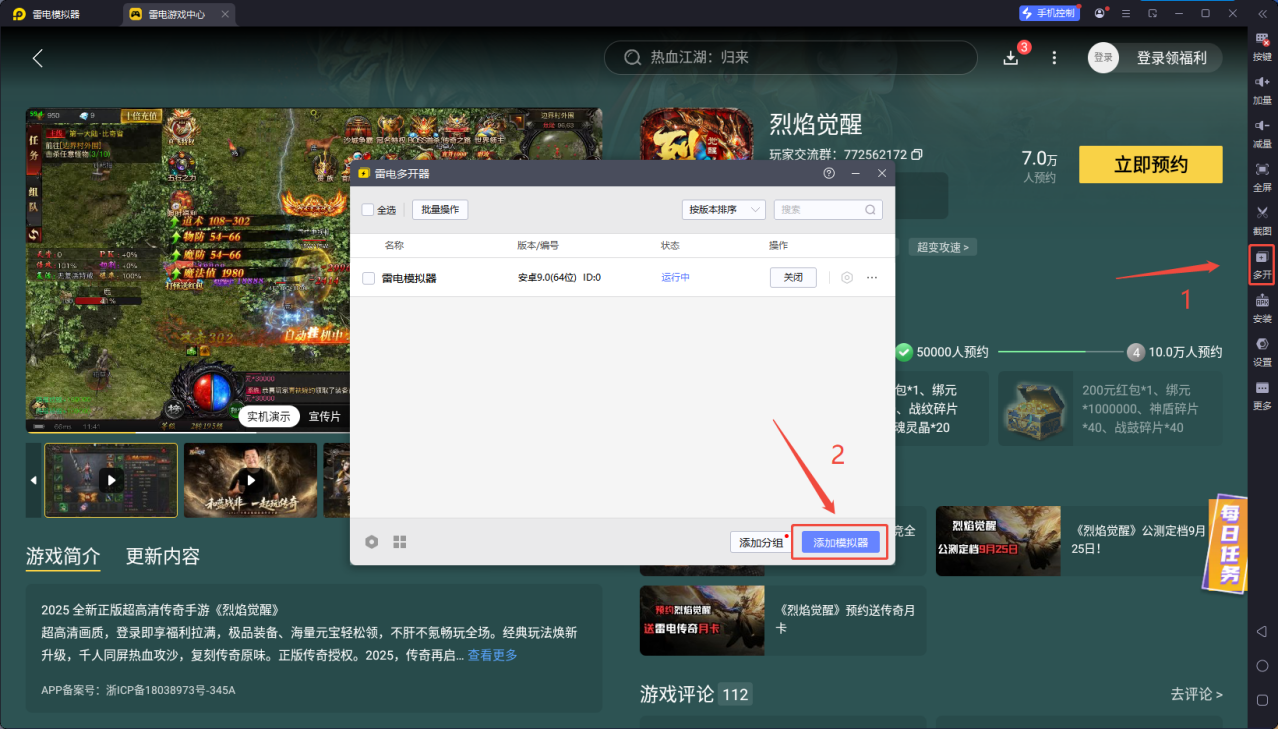The image size is (1278, 729).
Task: Click help icon in 雷电多开器 window
Action: pyautogui.click(x=829, y=173)
